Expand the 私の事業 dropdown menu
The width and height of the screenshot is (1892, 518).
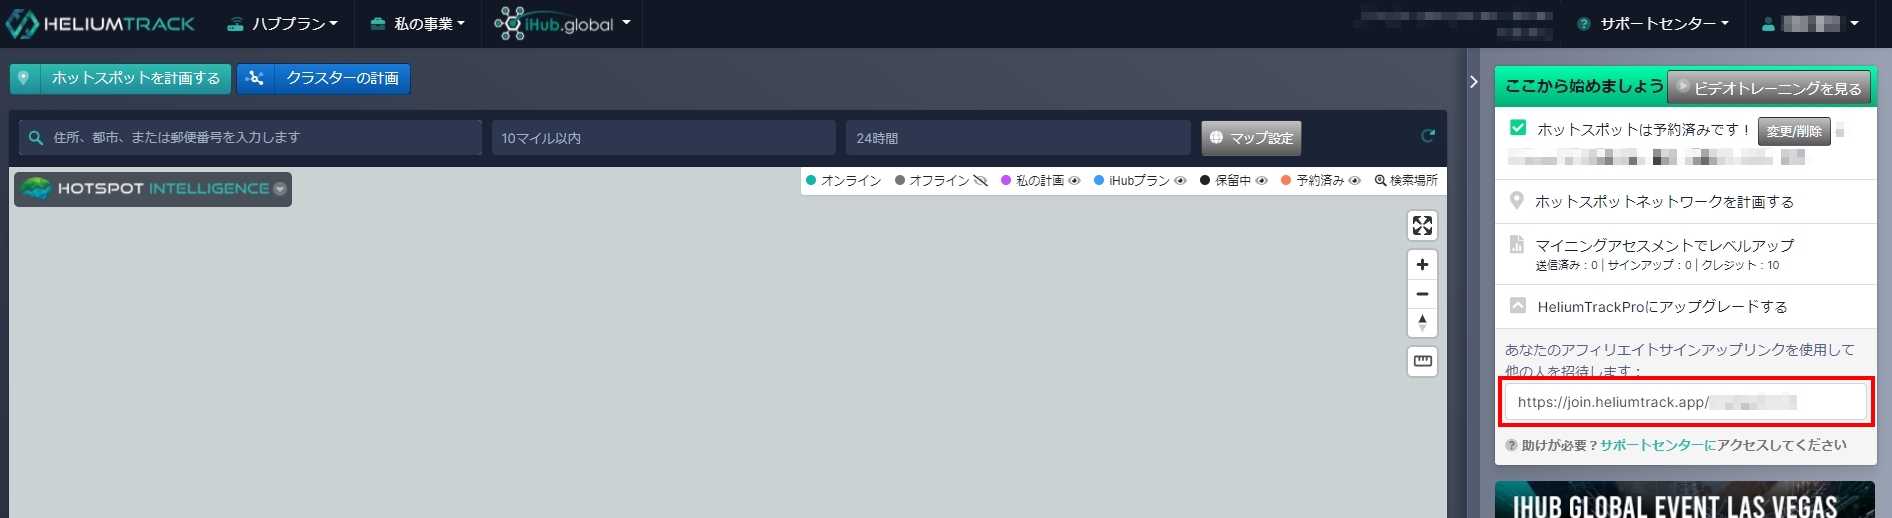[x=418, y=24]
